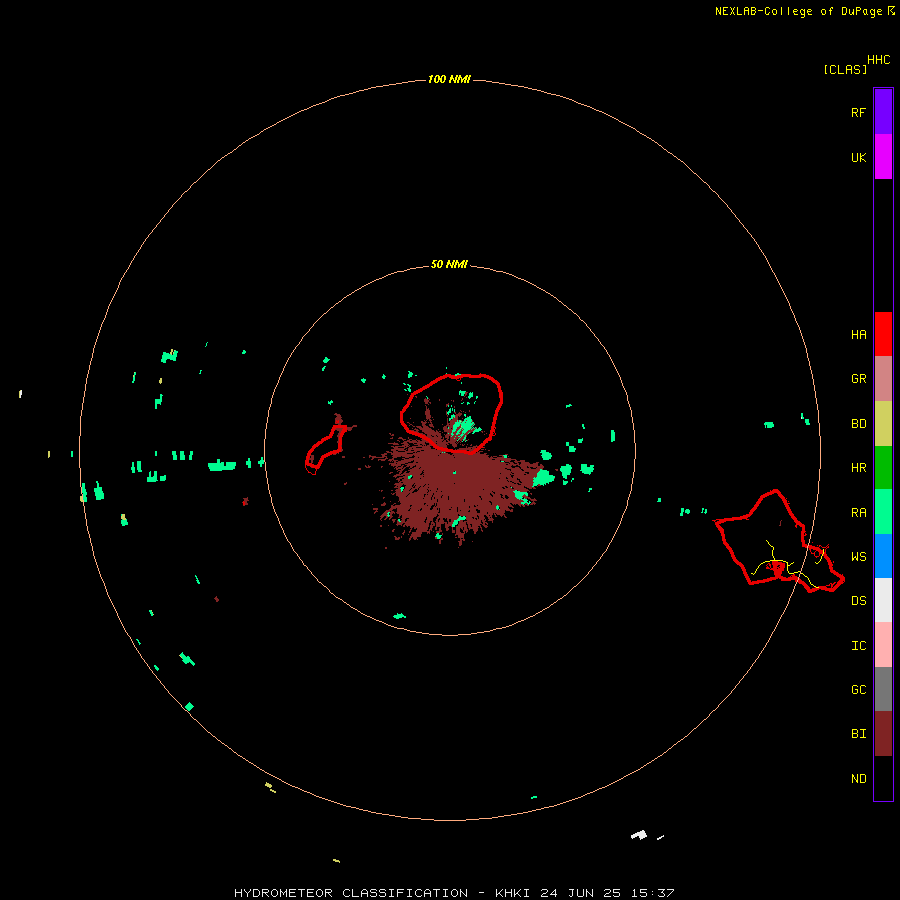The width and height of the screenshot is (900, 900).
Task: Click the HA legend label
Action: (x=858, y=335)
